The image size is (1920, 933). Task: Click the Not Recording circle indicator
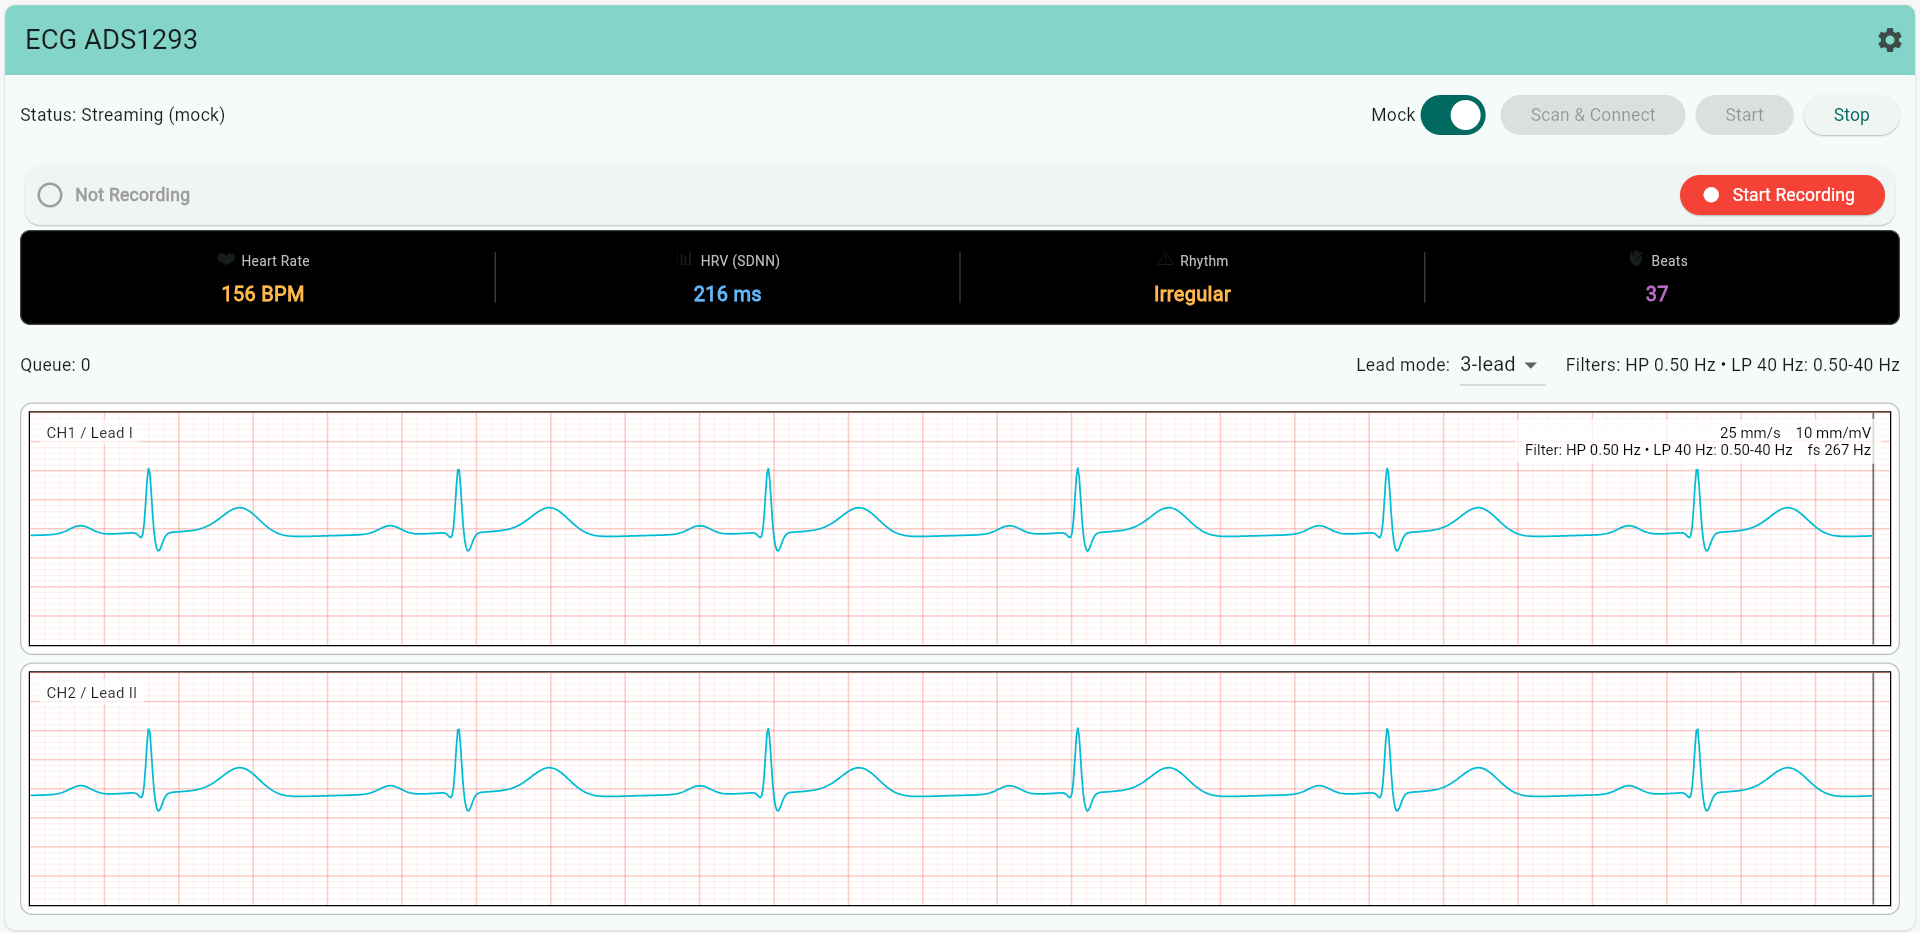coord(50,195)
